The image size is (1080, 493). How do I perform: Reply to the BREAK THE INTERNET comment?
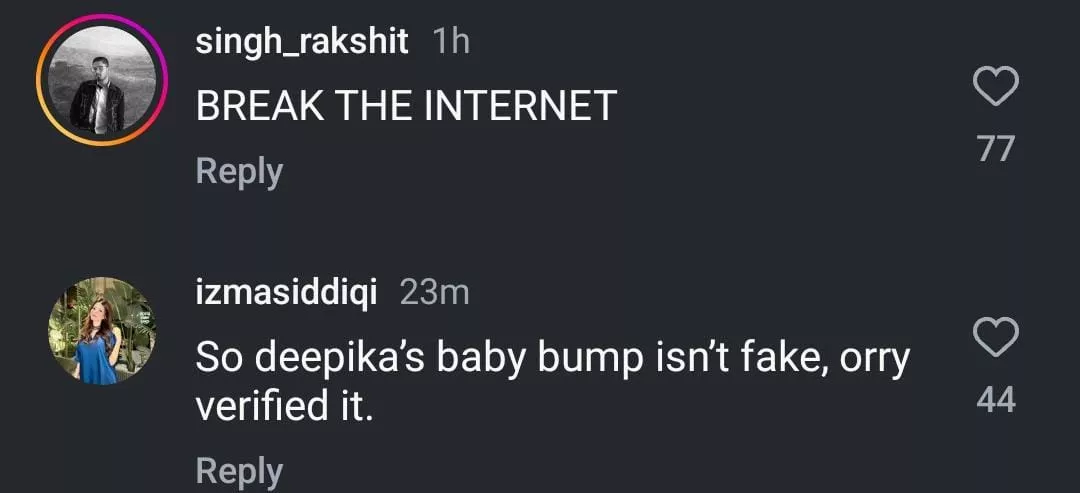pyautogui.click(x=239, y=171)
